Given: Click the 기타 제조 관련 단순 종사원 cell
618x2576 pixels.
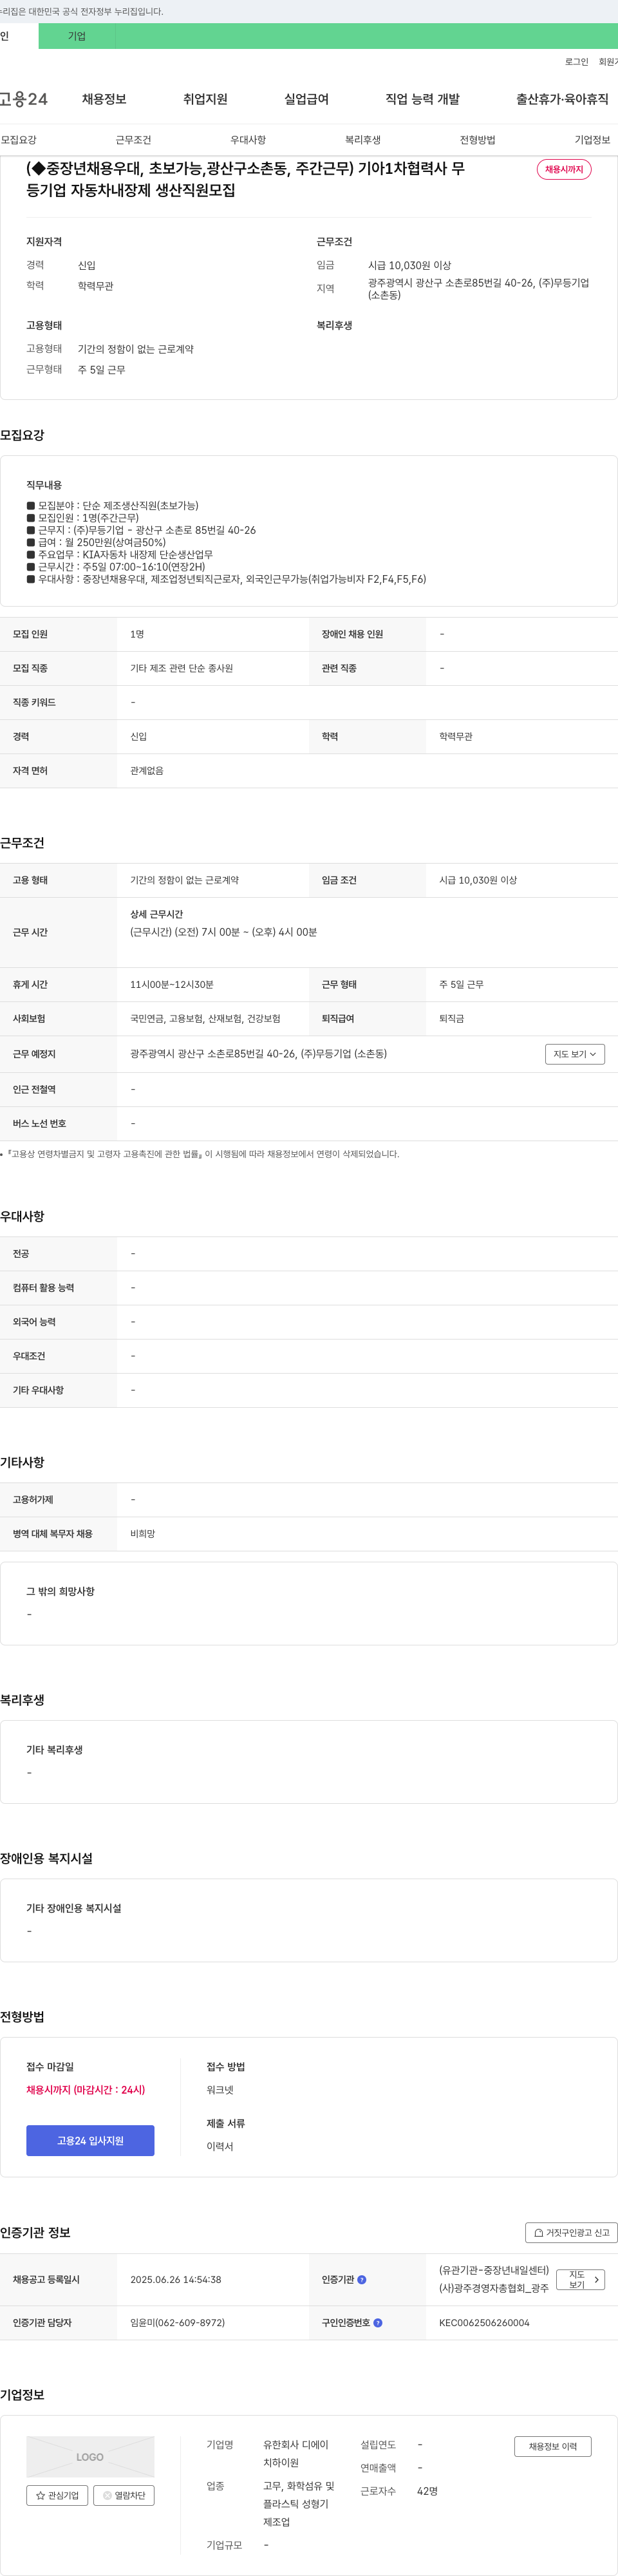Looking at the screenshot, I should pyautogui.click(x=181, y=668).
